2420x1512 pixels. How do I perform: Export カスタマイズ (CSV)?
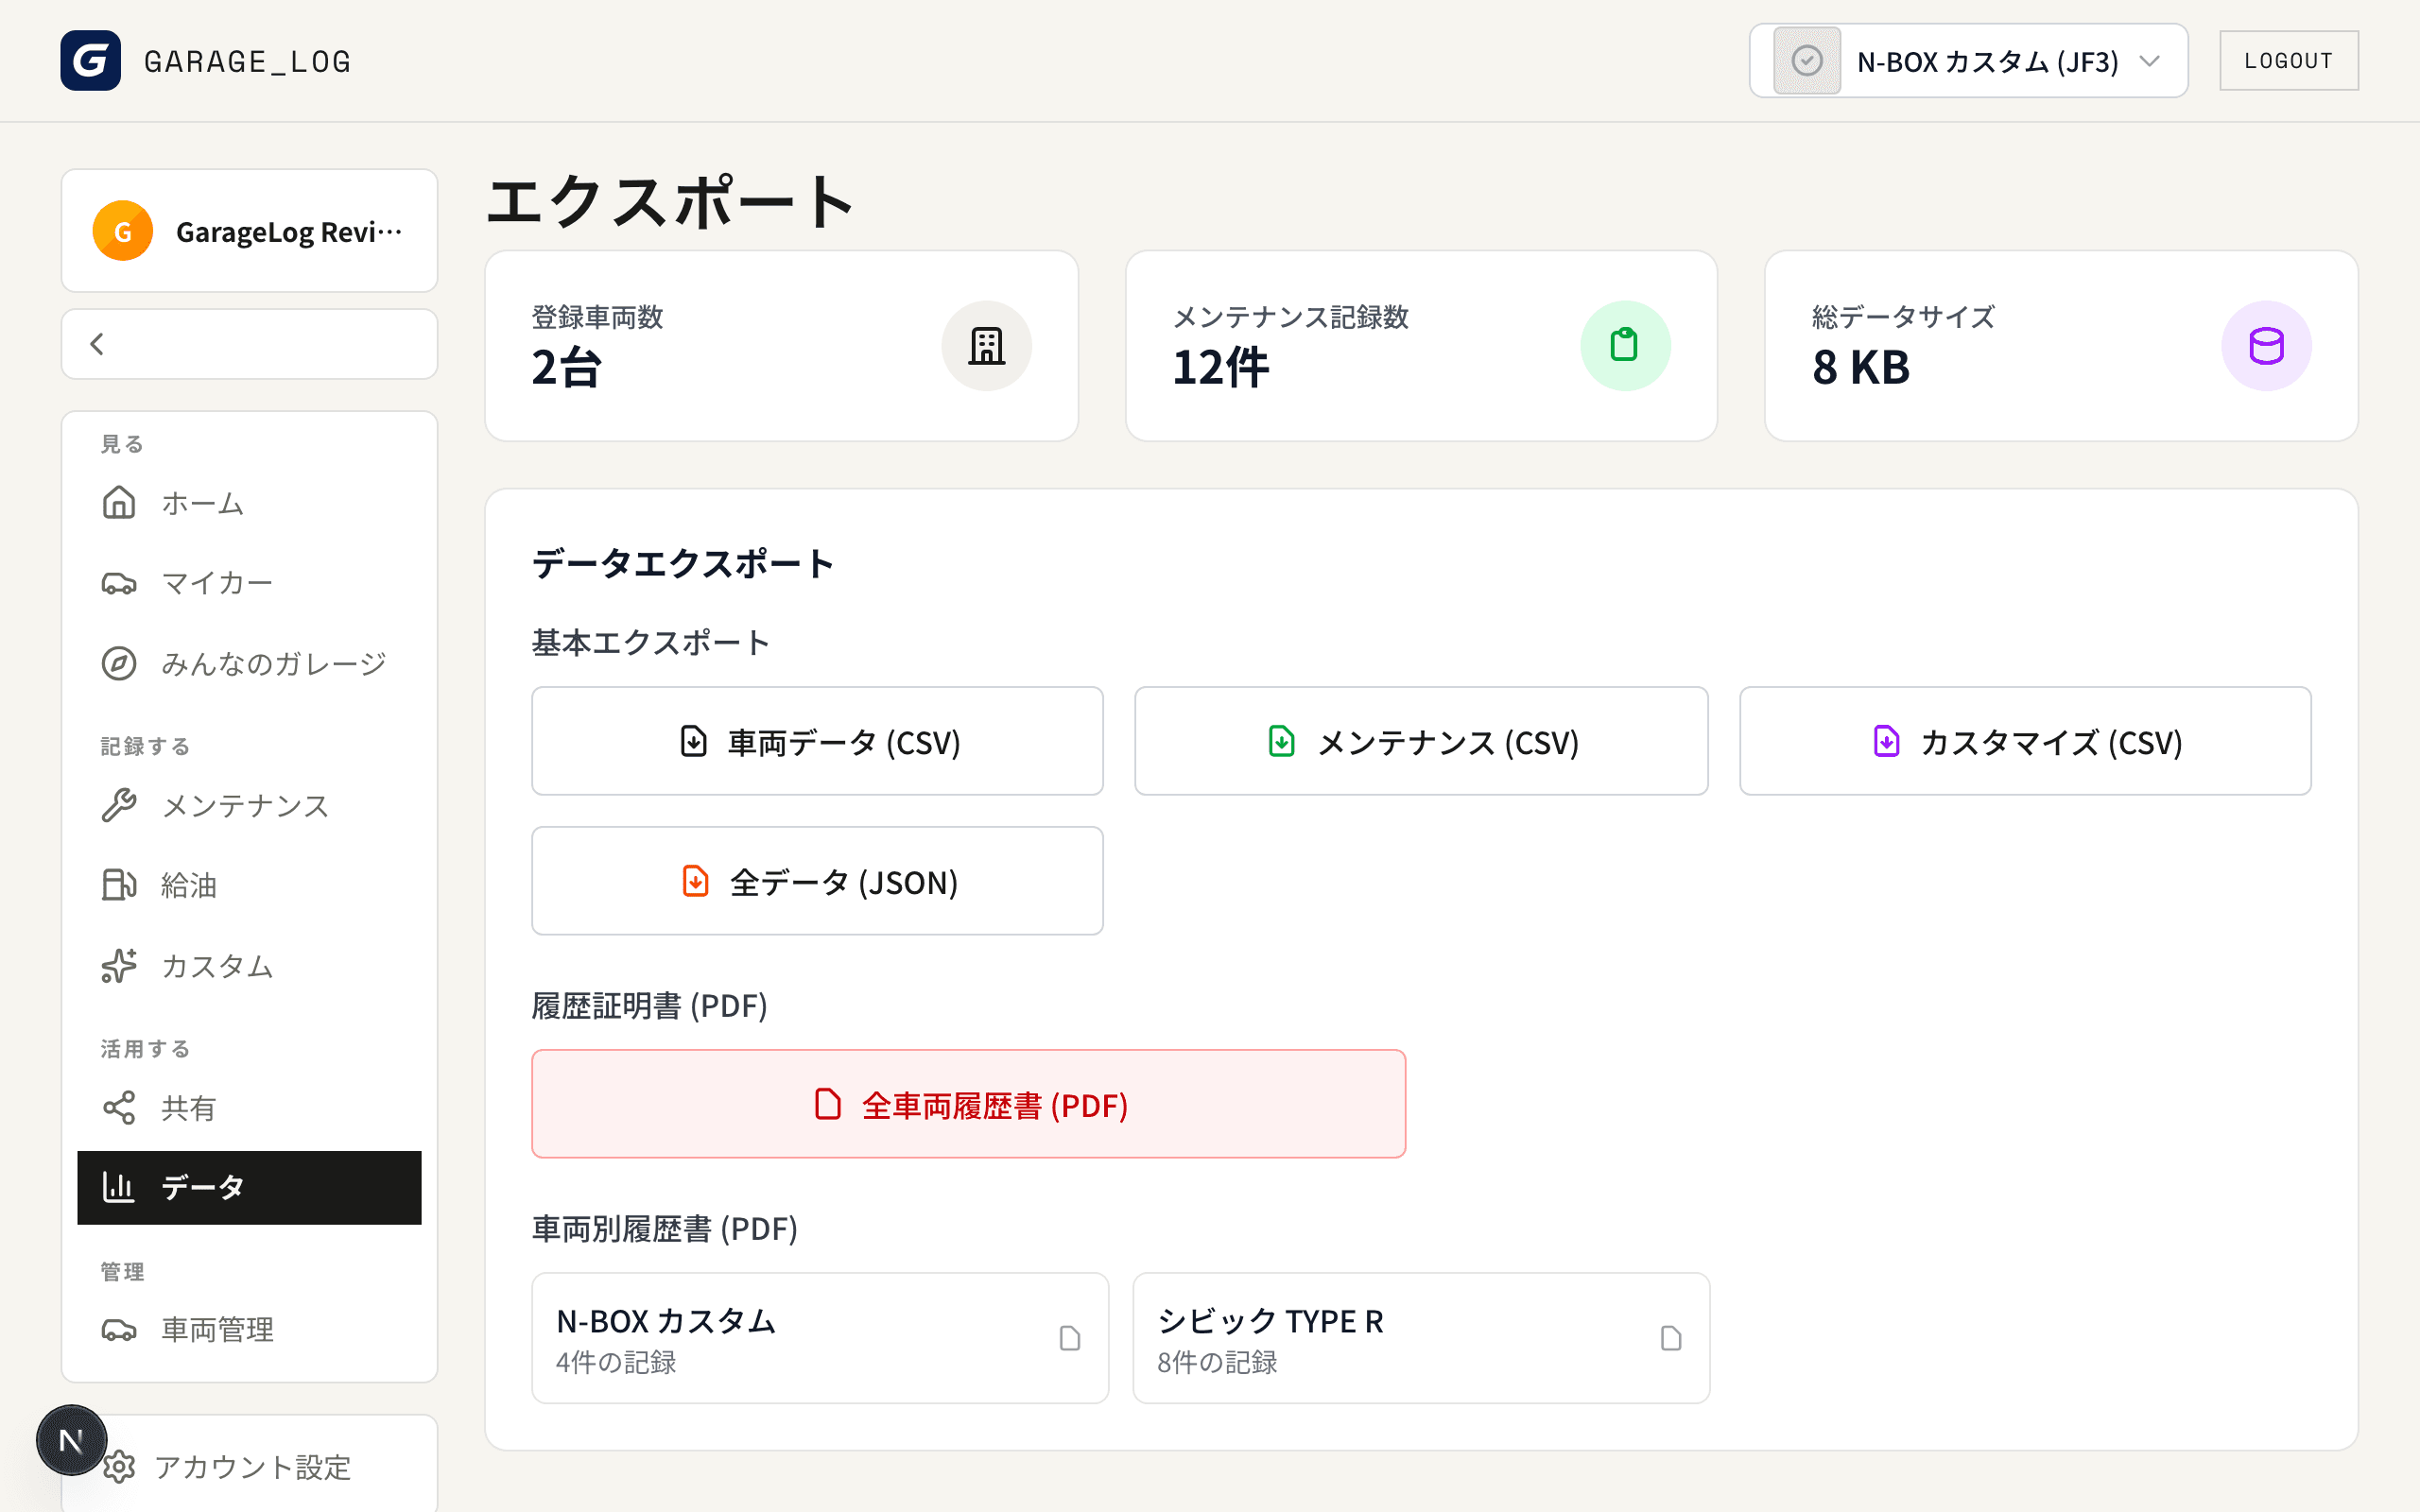2025,741
